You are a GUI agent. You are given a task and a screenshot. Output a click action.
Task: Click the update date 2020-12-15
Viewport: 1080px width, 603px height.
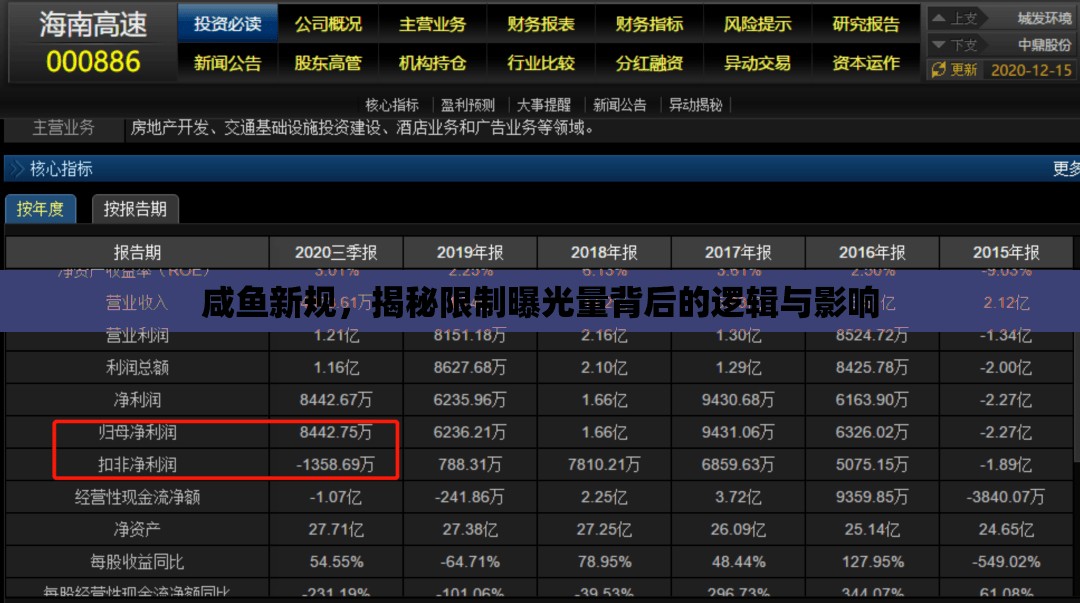point(1031,70)
